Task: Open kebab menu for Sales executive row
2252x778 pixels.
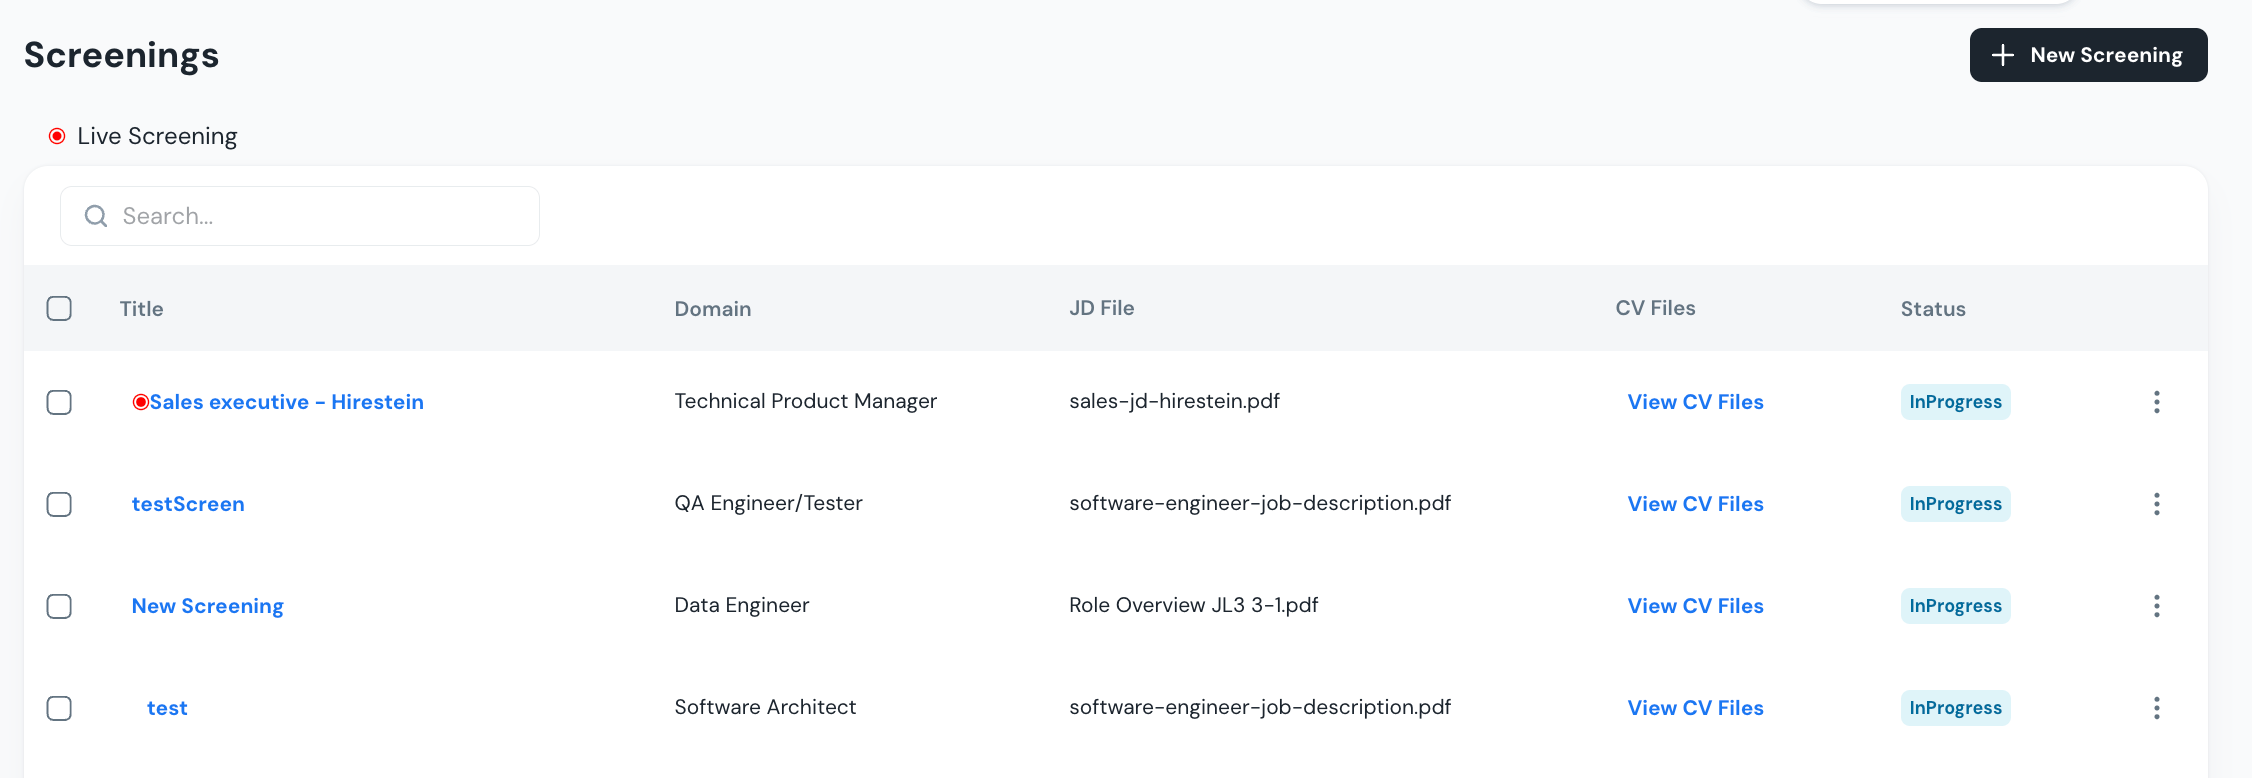Action: click(2156, 402)
